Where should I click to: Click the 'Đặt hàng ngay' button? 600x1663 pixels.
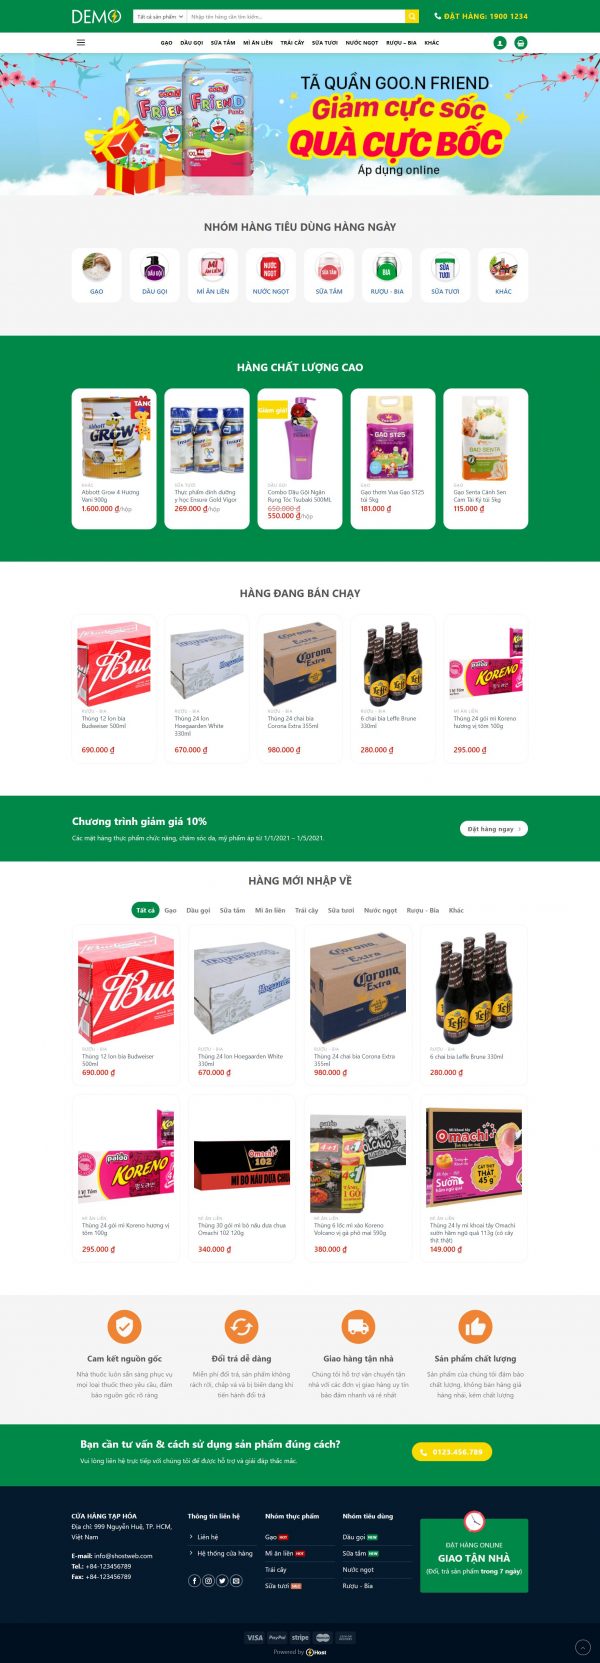click(494, 828)
